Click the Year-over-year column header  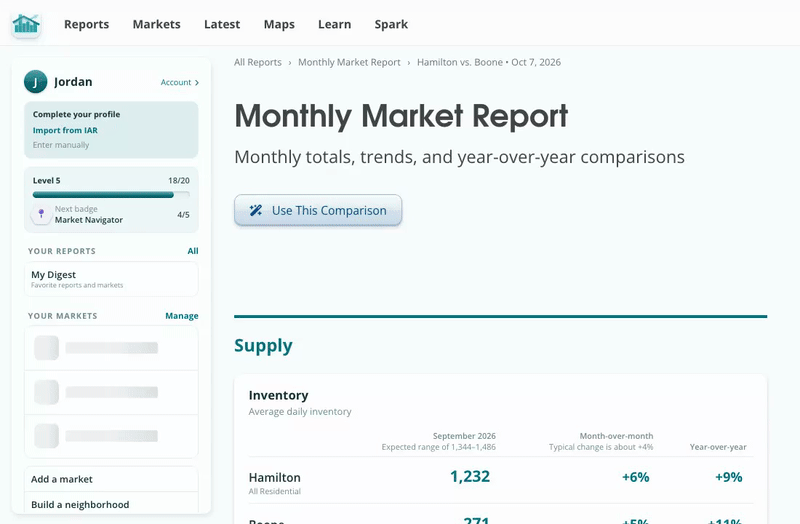(718, 447)
